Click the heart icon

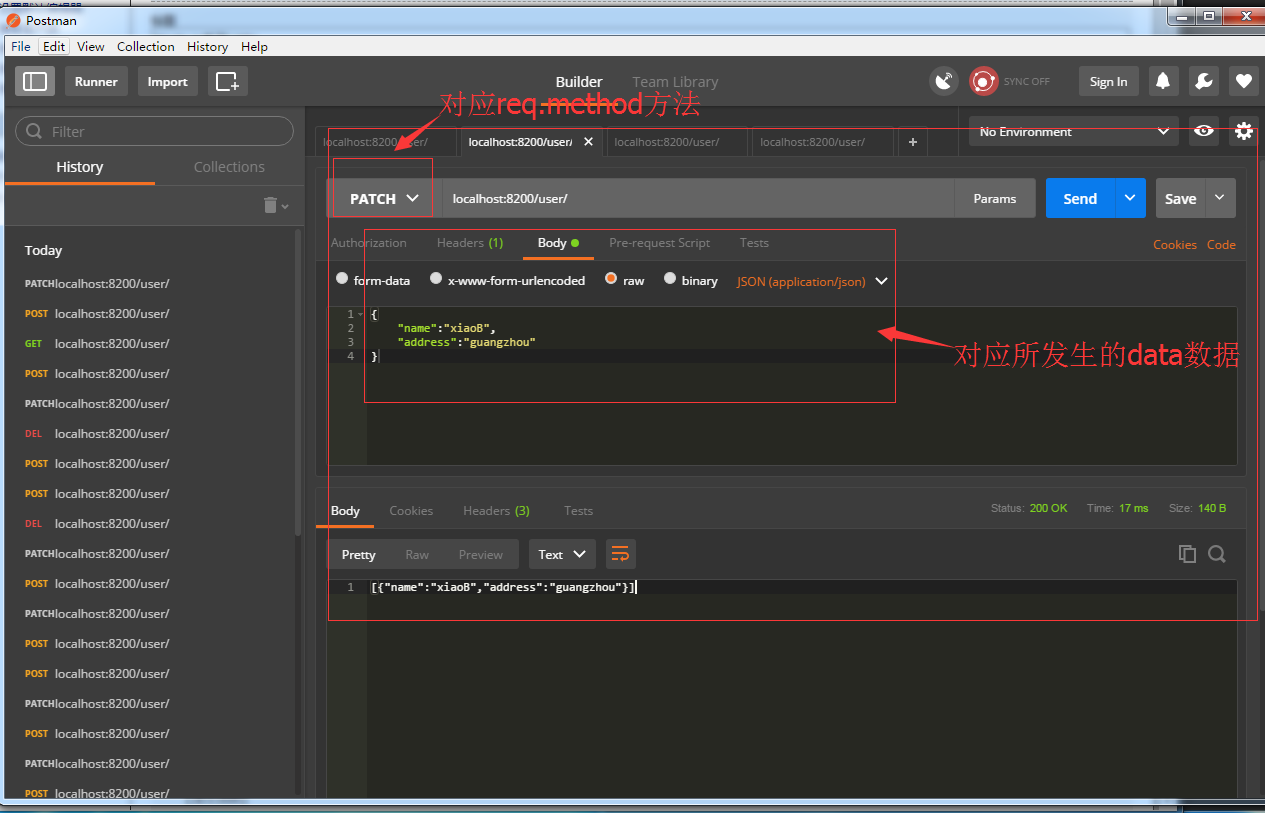pyautogui.click(x=1244, y=82)
